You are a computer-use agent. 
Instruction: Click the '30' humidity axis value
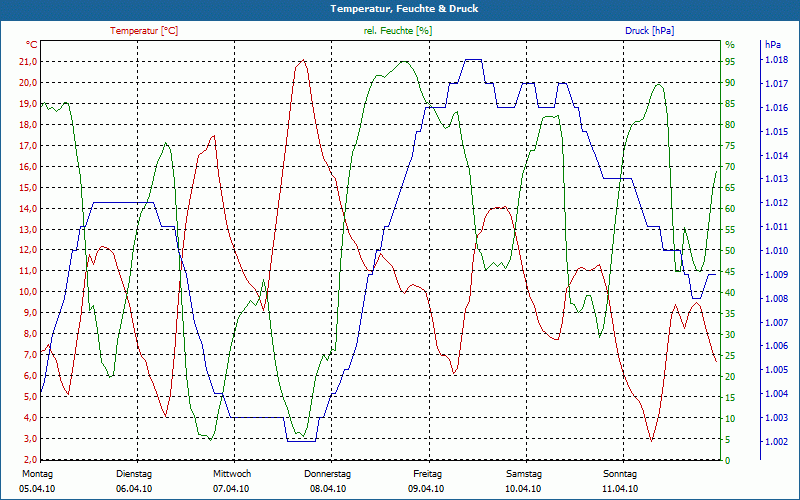pyautogui.click(x=730, y=334)
